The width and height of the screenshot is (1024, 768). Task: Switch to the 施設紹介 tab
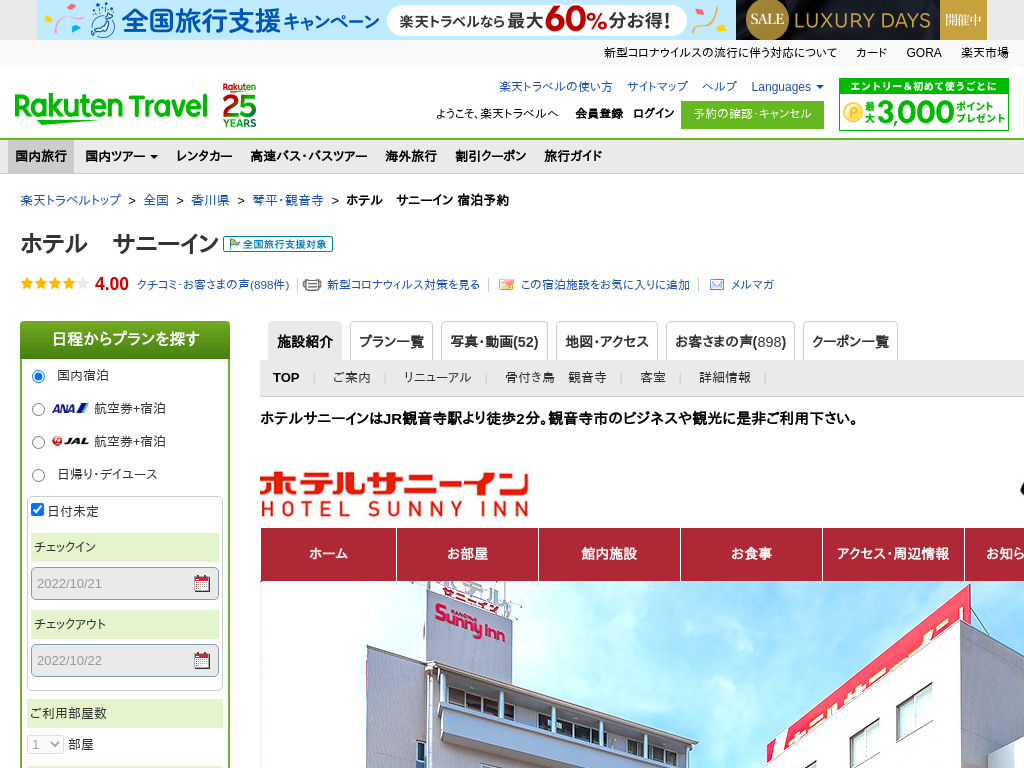305,341
